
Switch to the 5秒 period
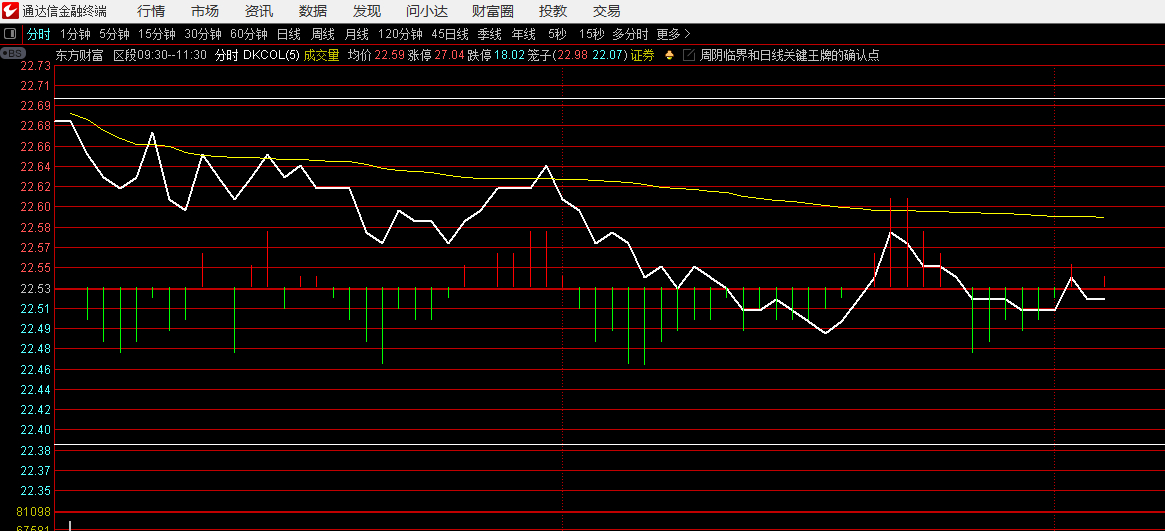pyautogui.click(x=557, y=34)
